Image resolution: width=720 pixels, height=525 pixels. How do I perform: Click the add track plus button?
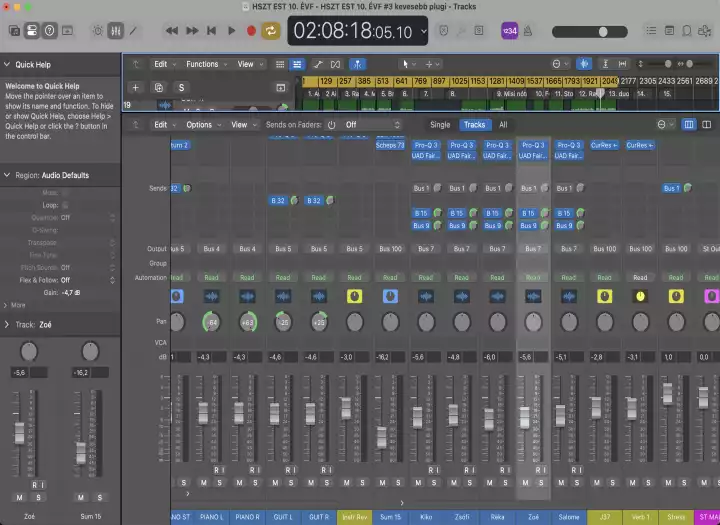point(136,87)
